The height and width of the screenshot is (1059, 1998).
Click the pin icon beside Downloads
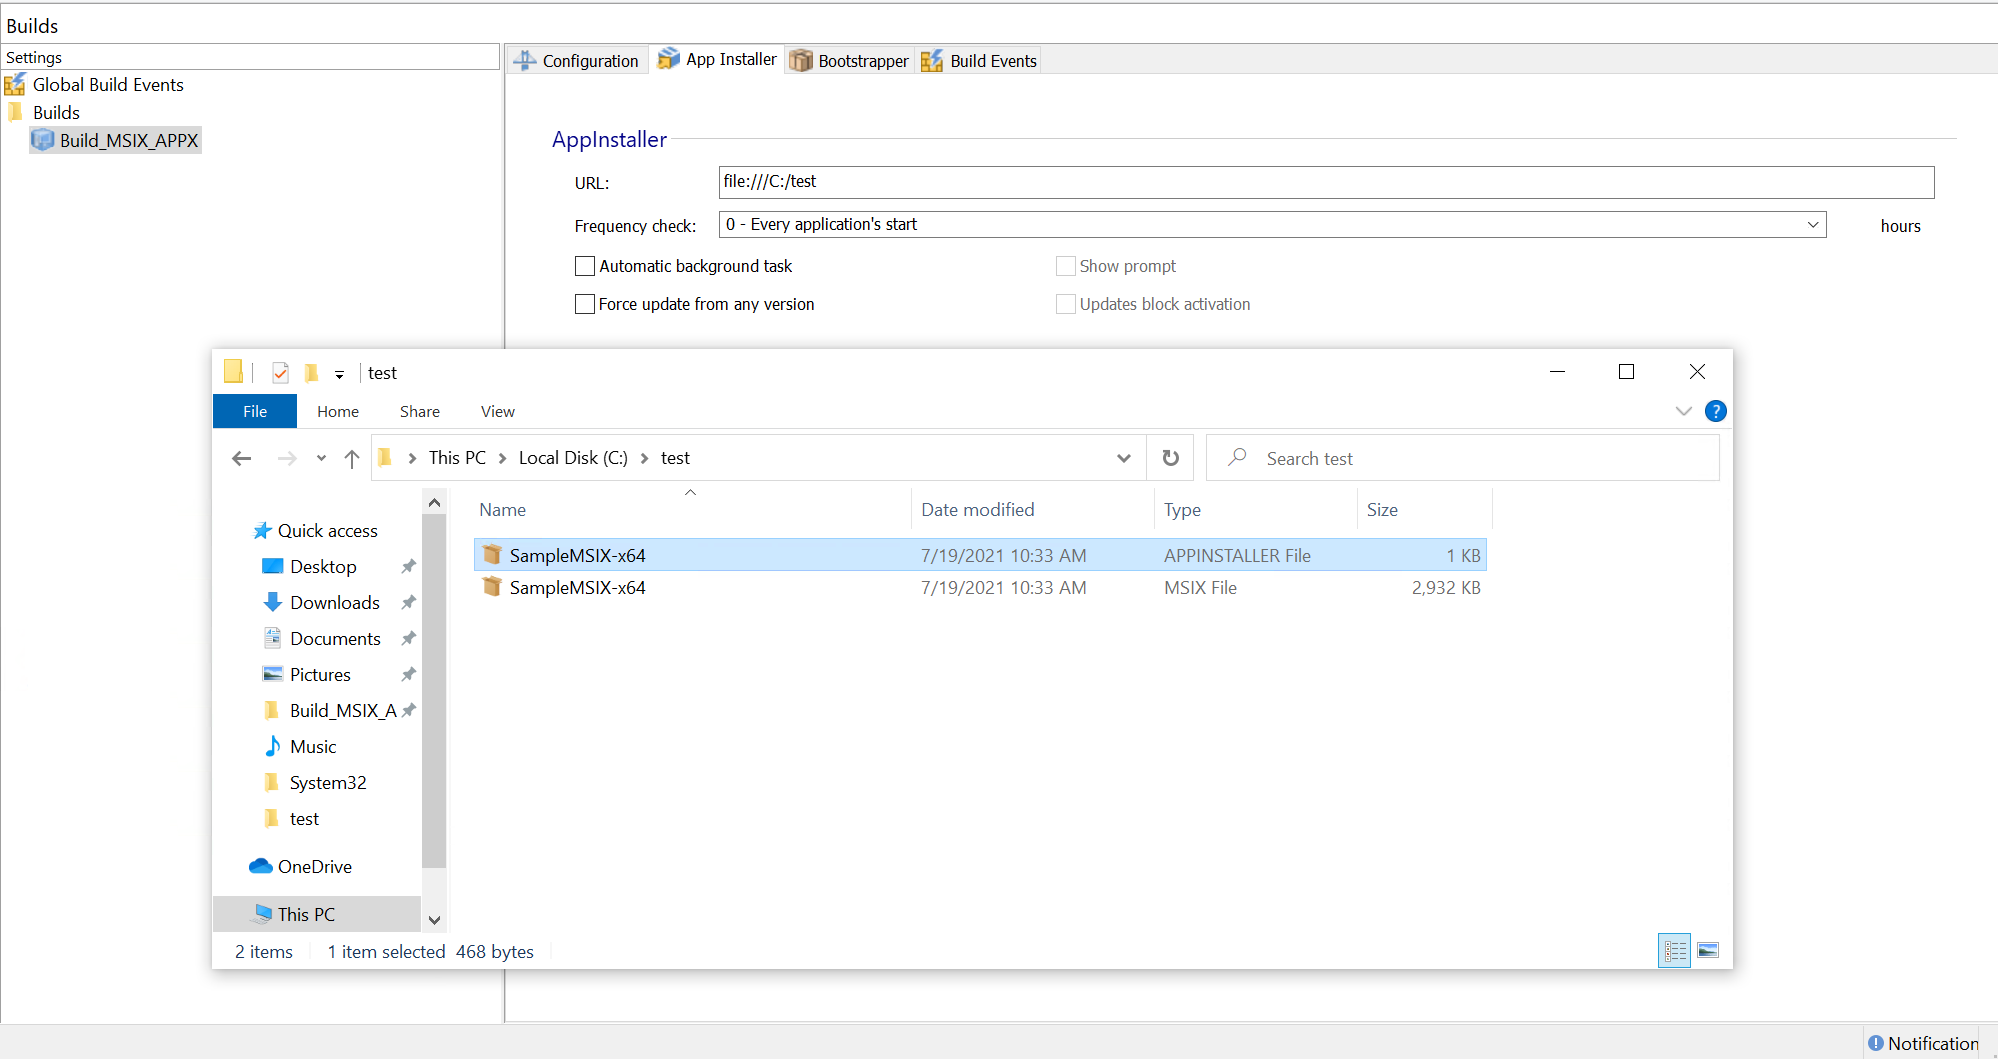(x=408, y=603)
